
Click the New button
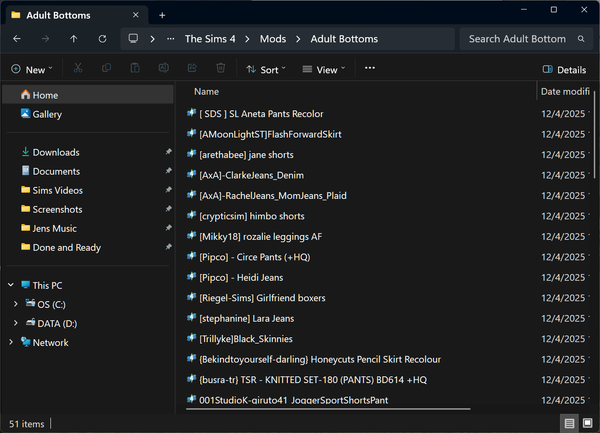point(30,70)
